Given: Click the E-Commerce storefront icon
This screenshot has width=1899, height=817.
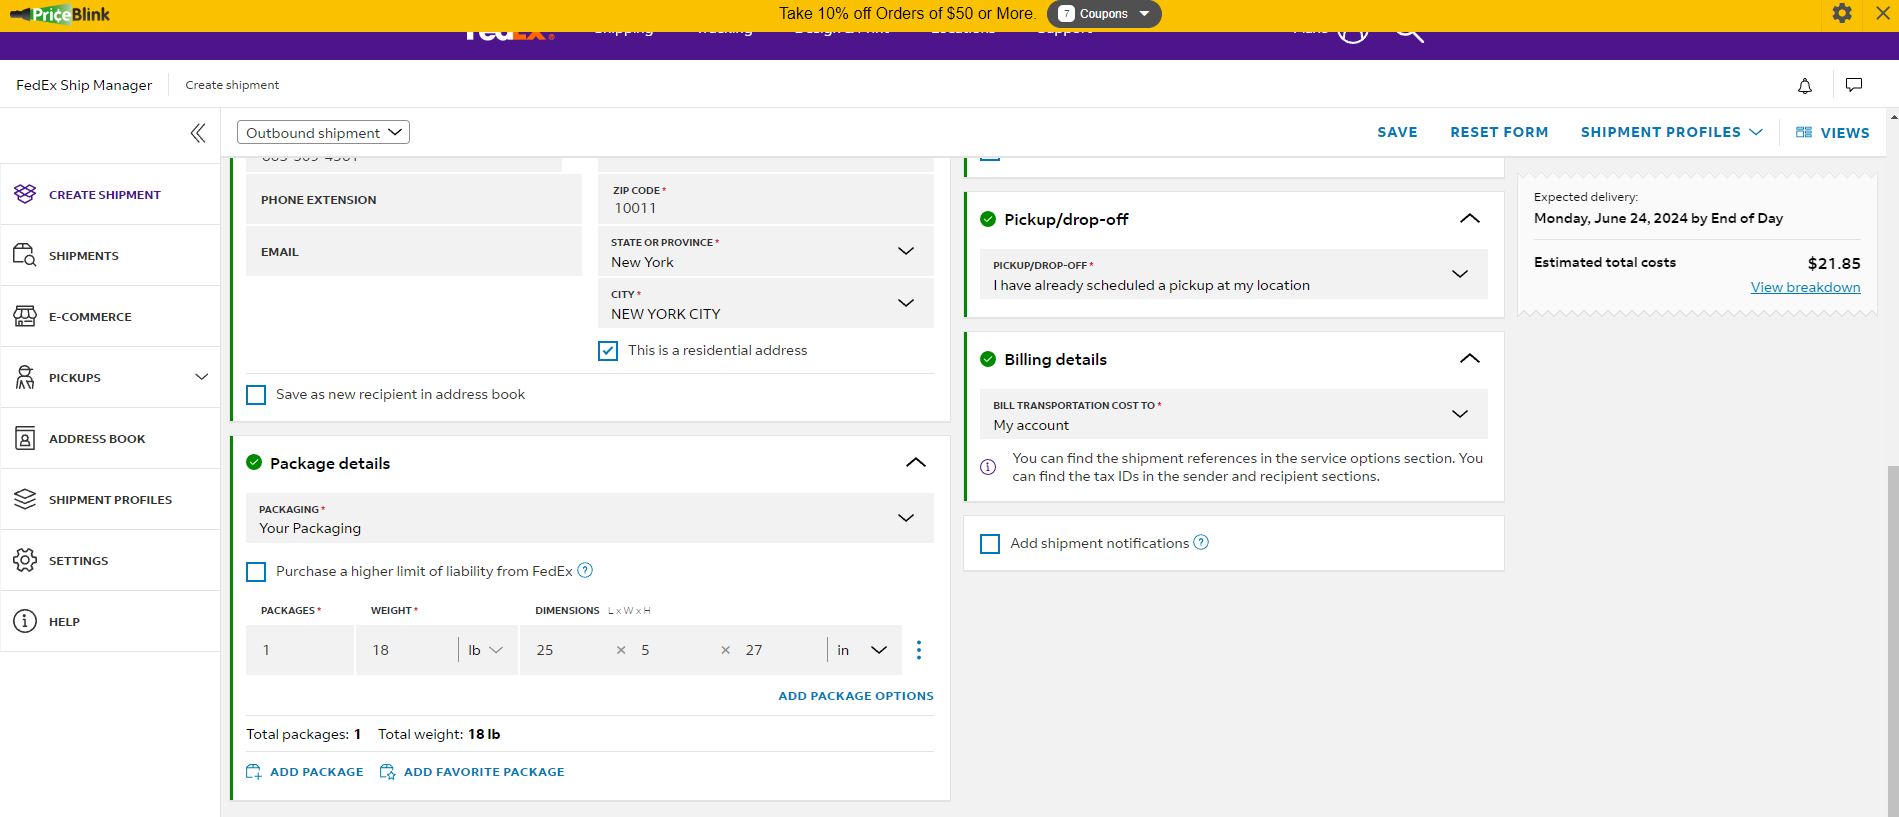Looking at the screenshot, I should click(x=25, y=316).
